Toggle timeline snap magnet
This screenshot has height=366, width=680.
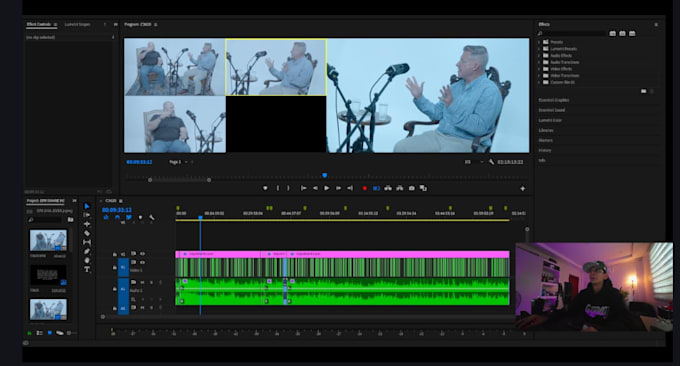click(x=117, y=217)
